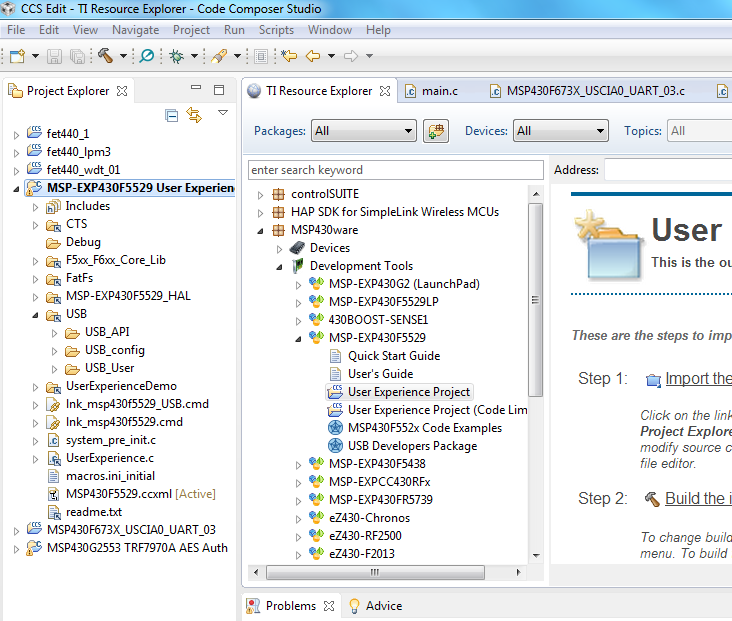Click the last edit location icon
This screenshot has width=732, height=621.
tap(289, 56)
